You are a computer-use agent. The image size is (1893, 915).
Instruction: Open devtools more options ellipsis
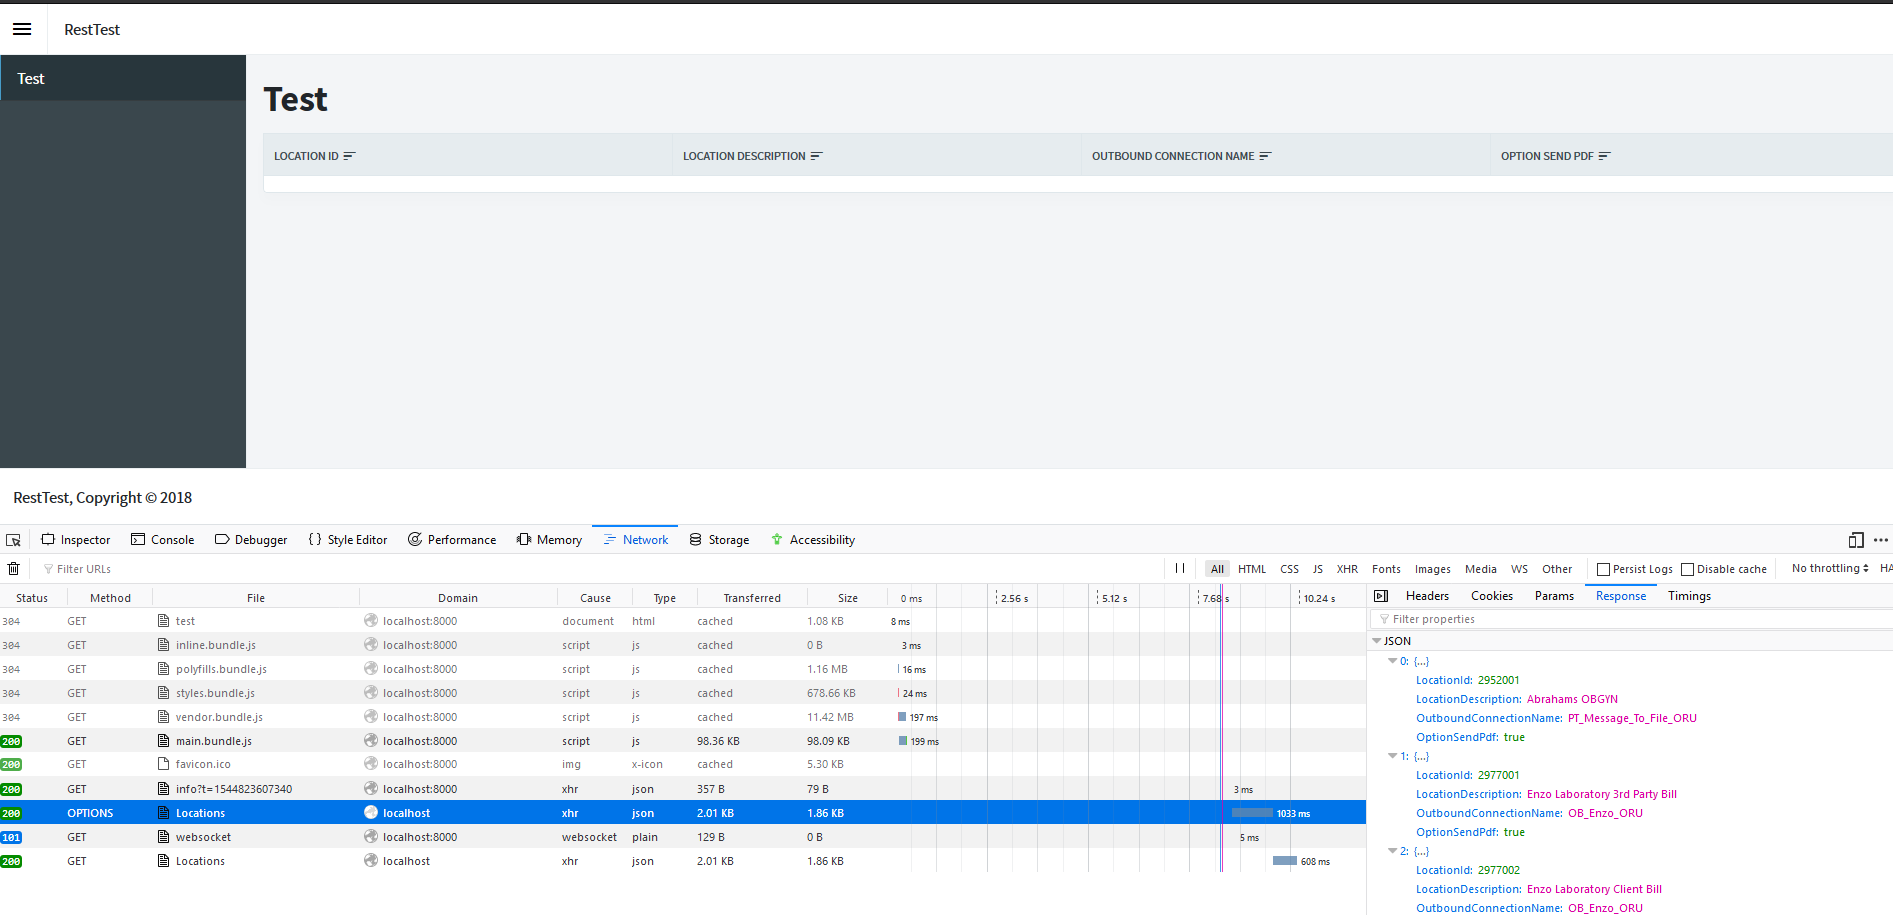[1881, 540]
